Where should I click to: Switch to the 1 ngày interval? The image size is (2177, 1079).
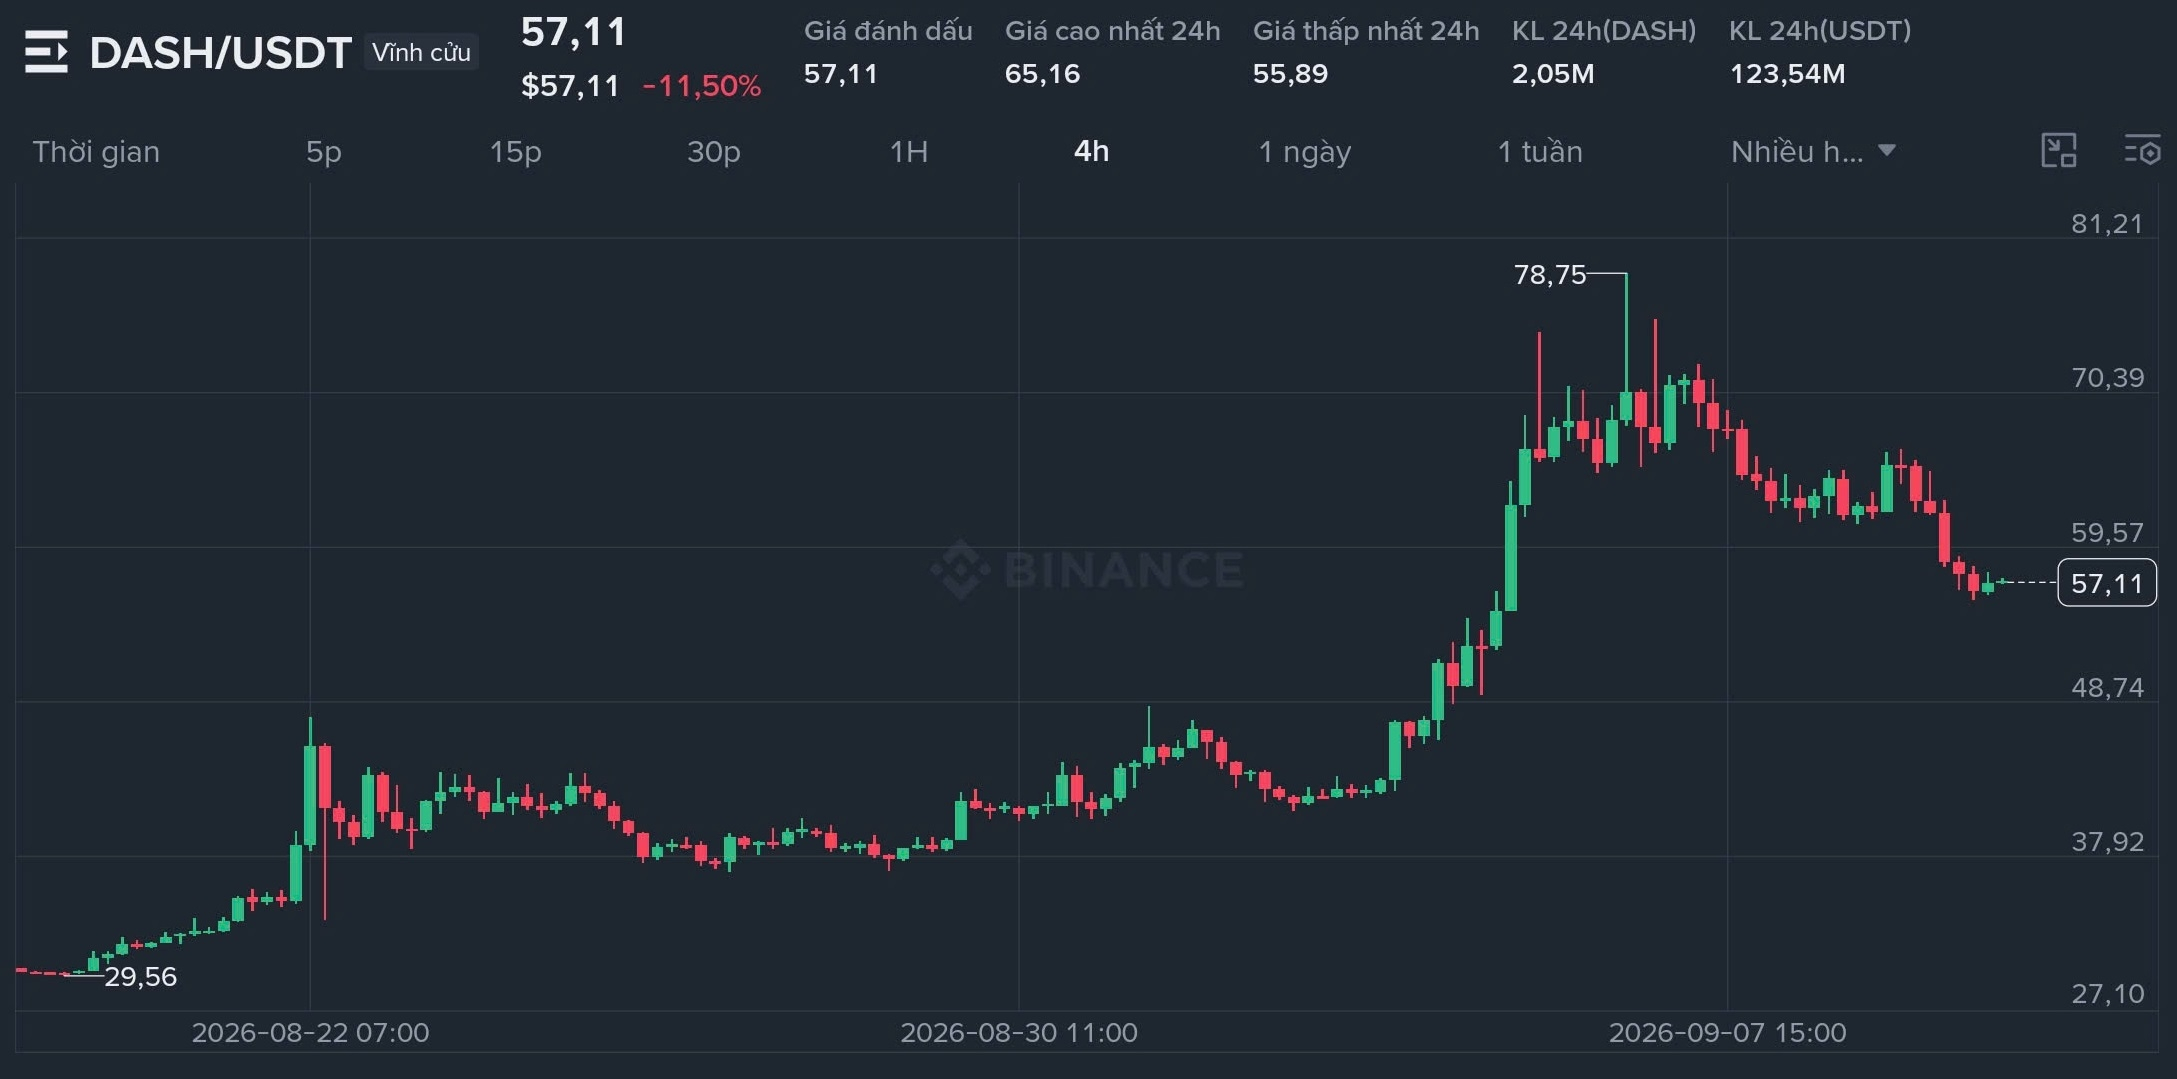[x=1304, y=151]
